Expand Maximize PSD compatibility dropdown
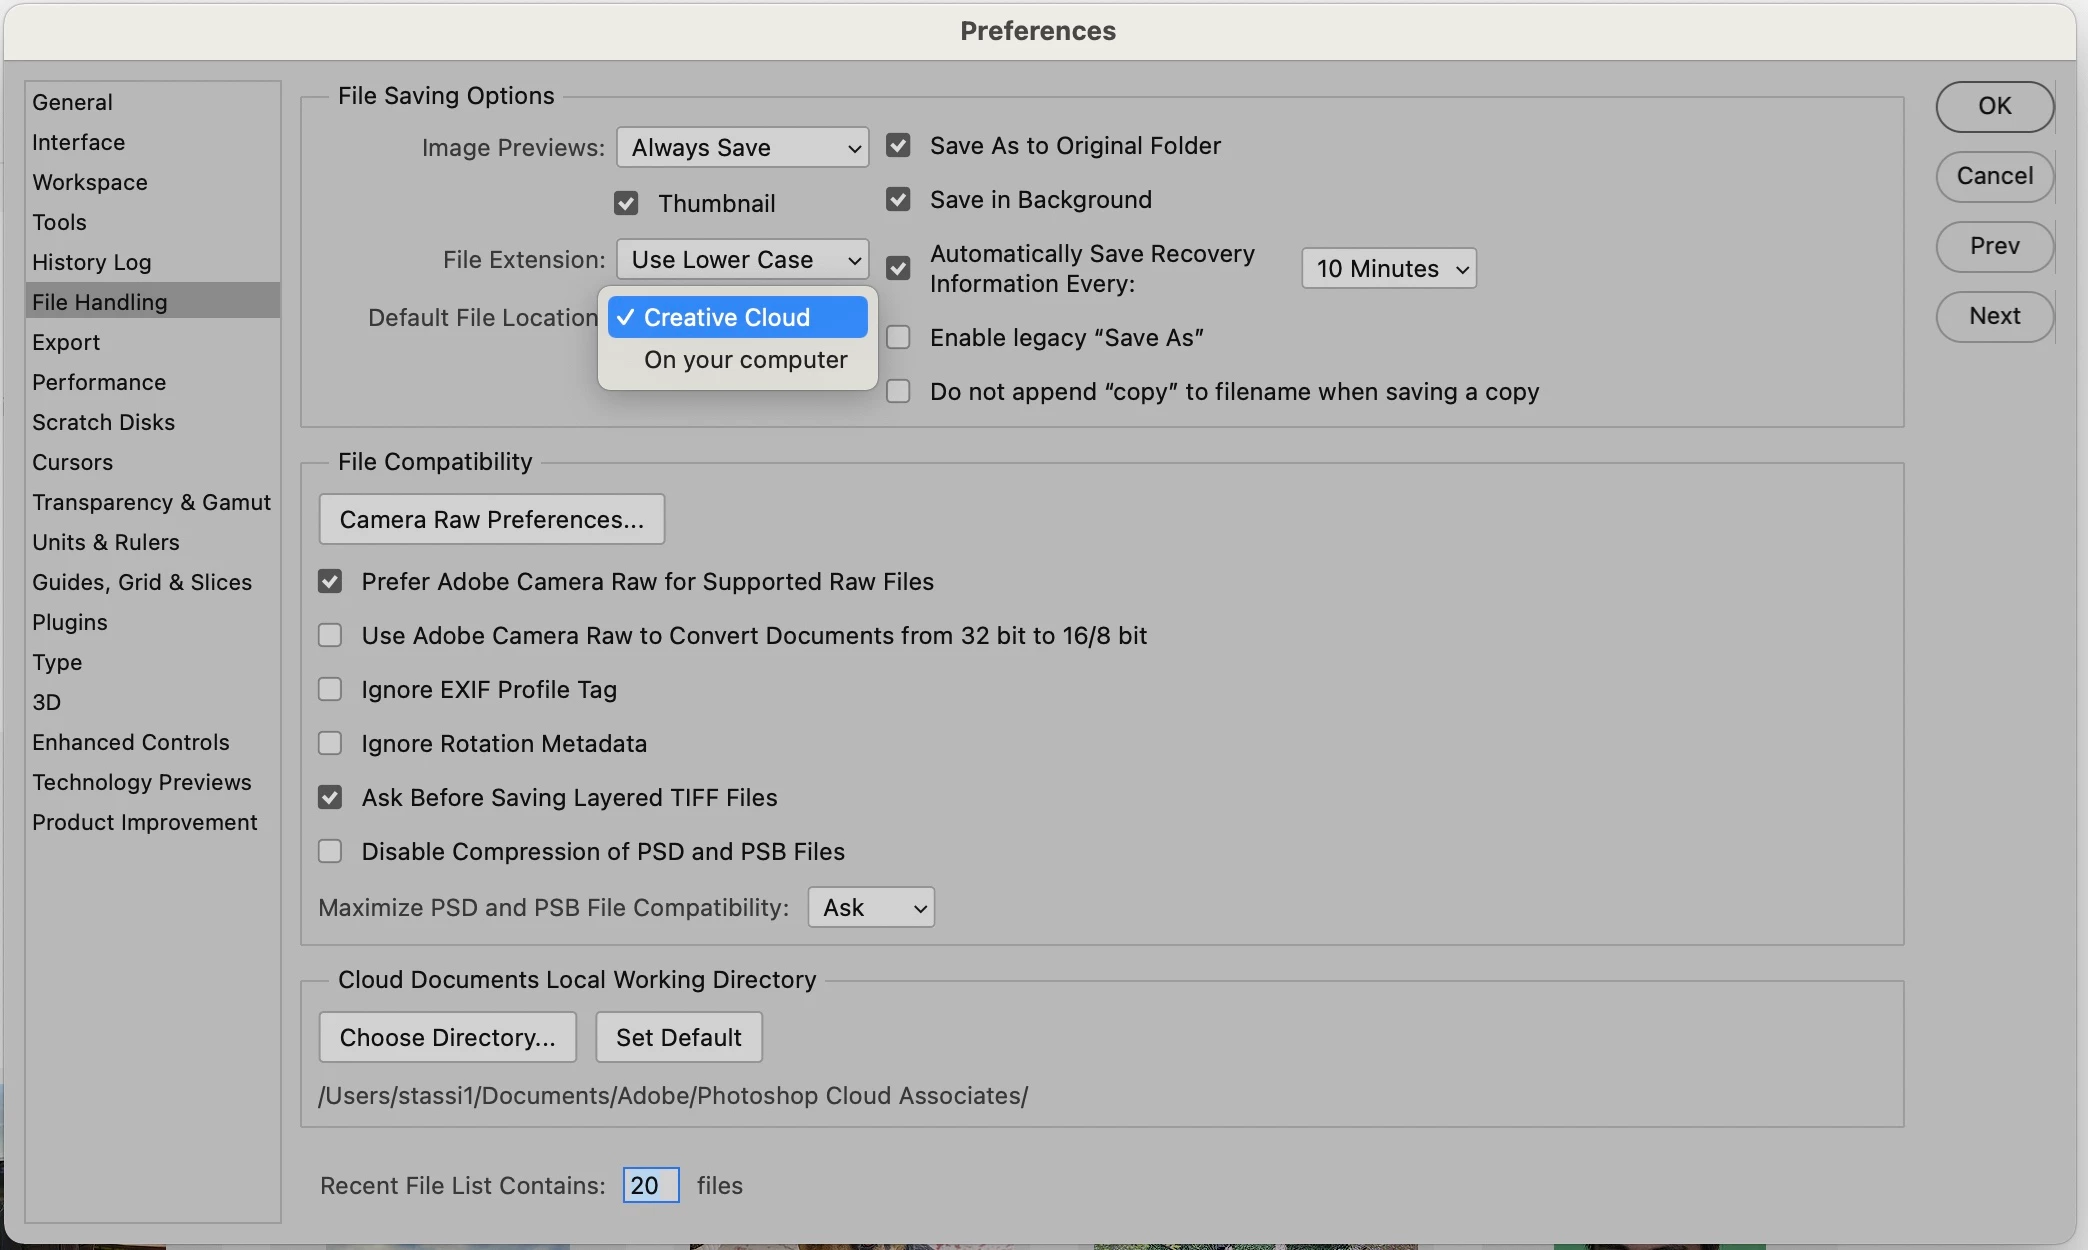 click(870, 908)
